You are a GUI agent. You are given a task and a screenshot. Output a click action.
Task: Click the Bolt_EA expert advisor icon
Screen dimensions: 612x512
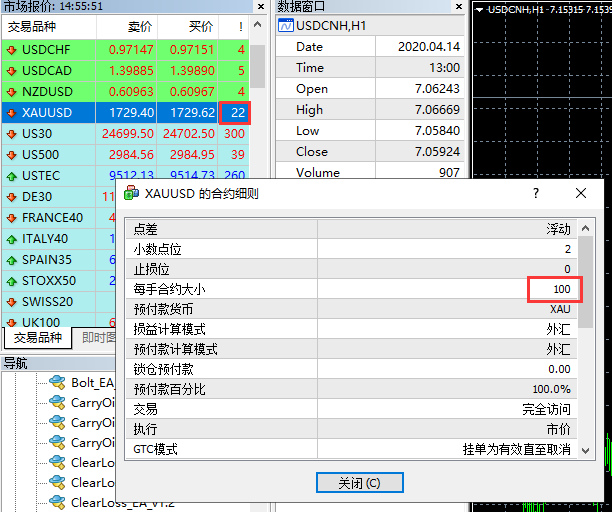(57, 382)
